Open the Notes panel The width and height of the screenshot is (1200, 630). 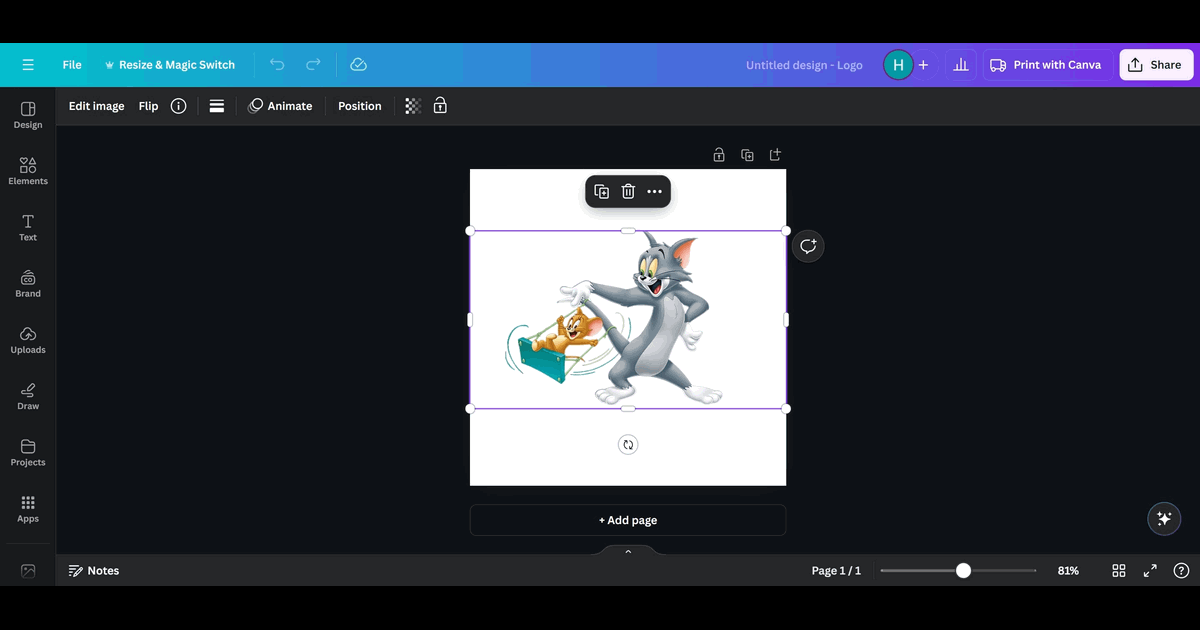94,571
